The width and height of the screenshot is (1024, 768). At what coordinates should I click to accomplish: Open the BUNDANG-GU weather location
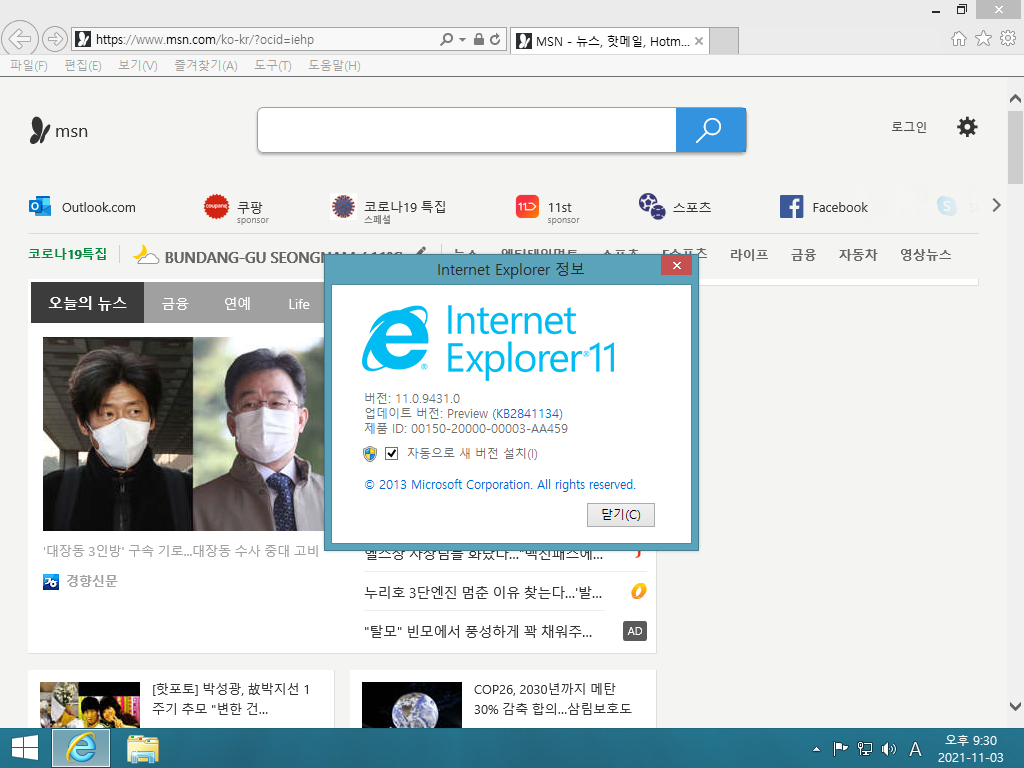click(244, 257)
